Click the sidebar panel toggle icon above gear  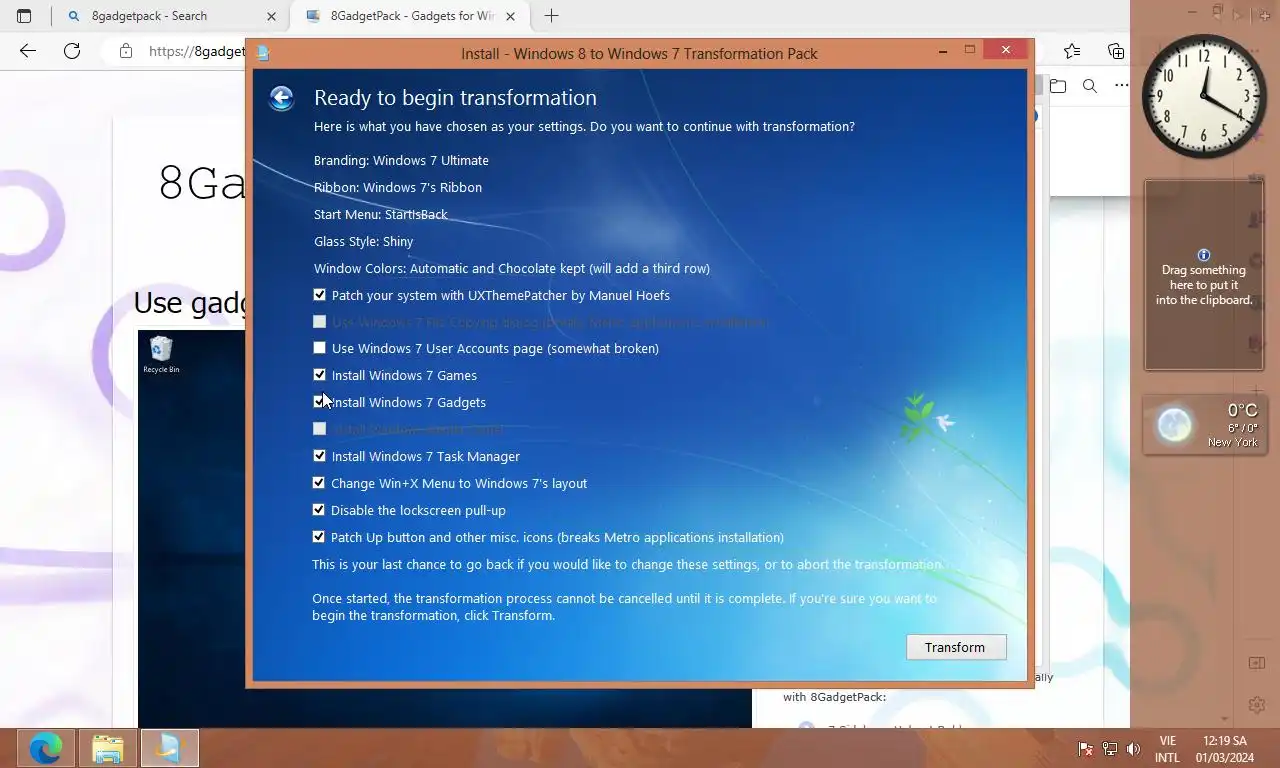click(1257, 663)
